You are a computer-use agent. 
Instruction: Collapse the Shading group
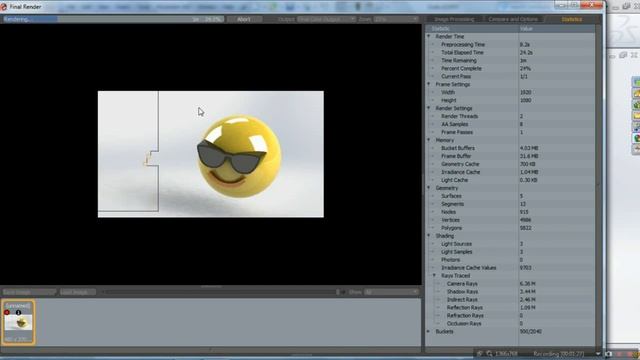click(429, 236)
